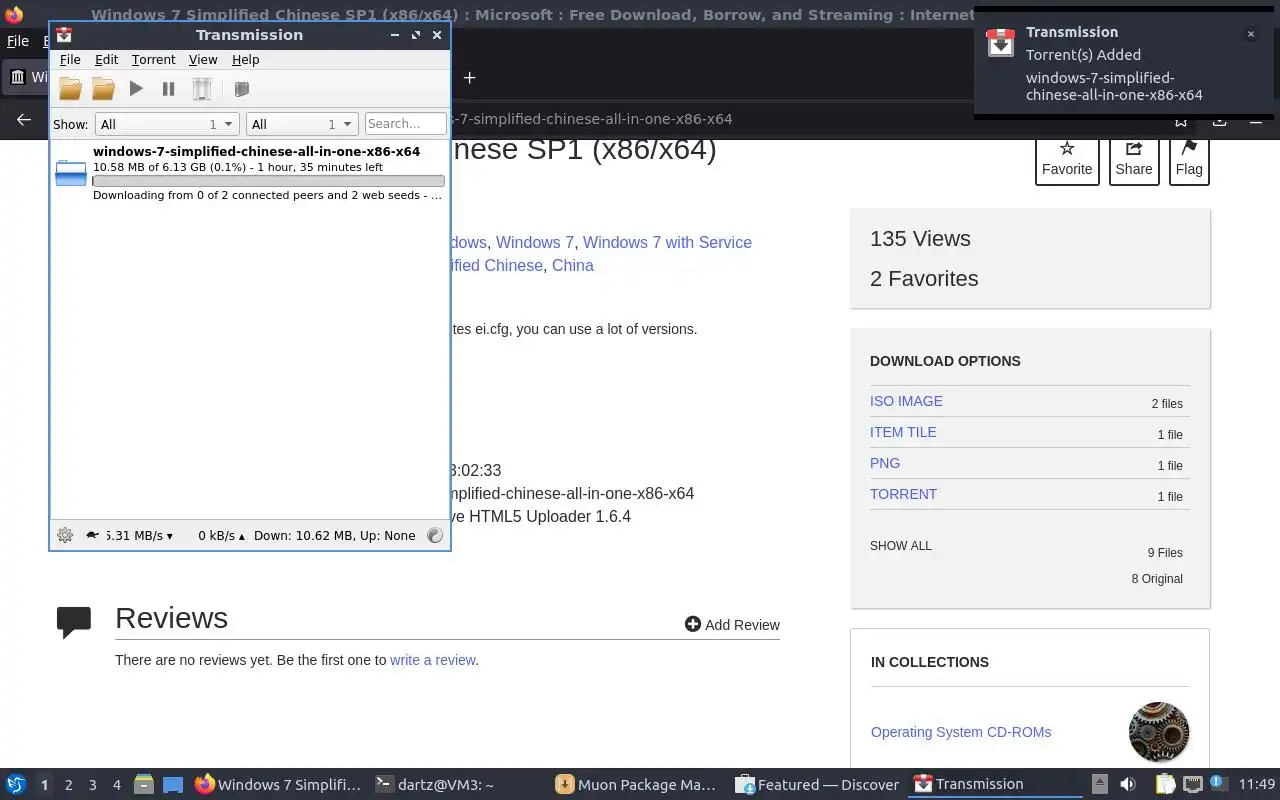The height and width of the screenshot is (800, 1280).
Task: Open China topic link
Action: pos(573,265)
